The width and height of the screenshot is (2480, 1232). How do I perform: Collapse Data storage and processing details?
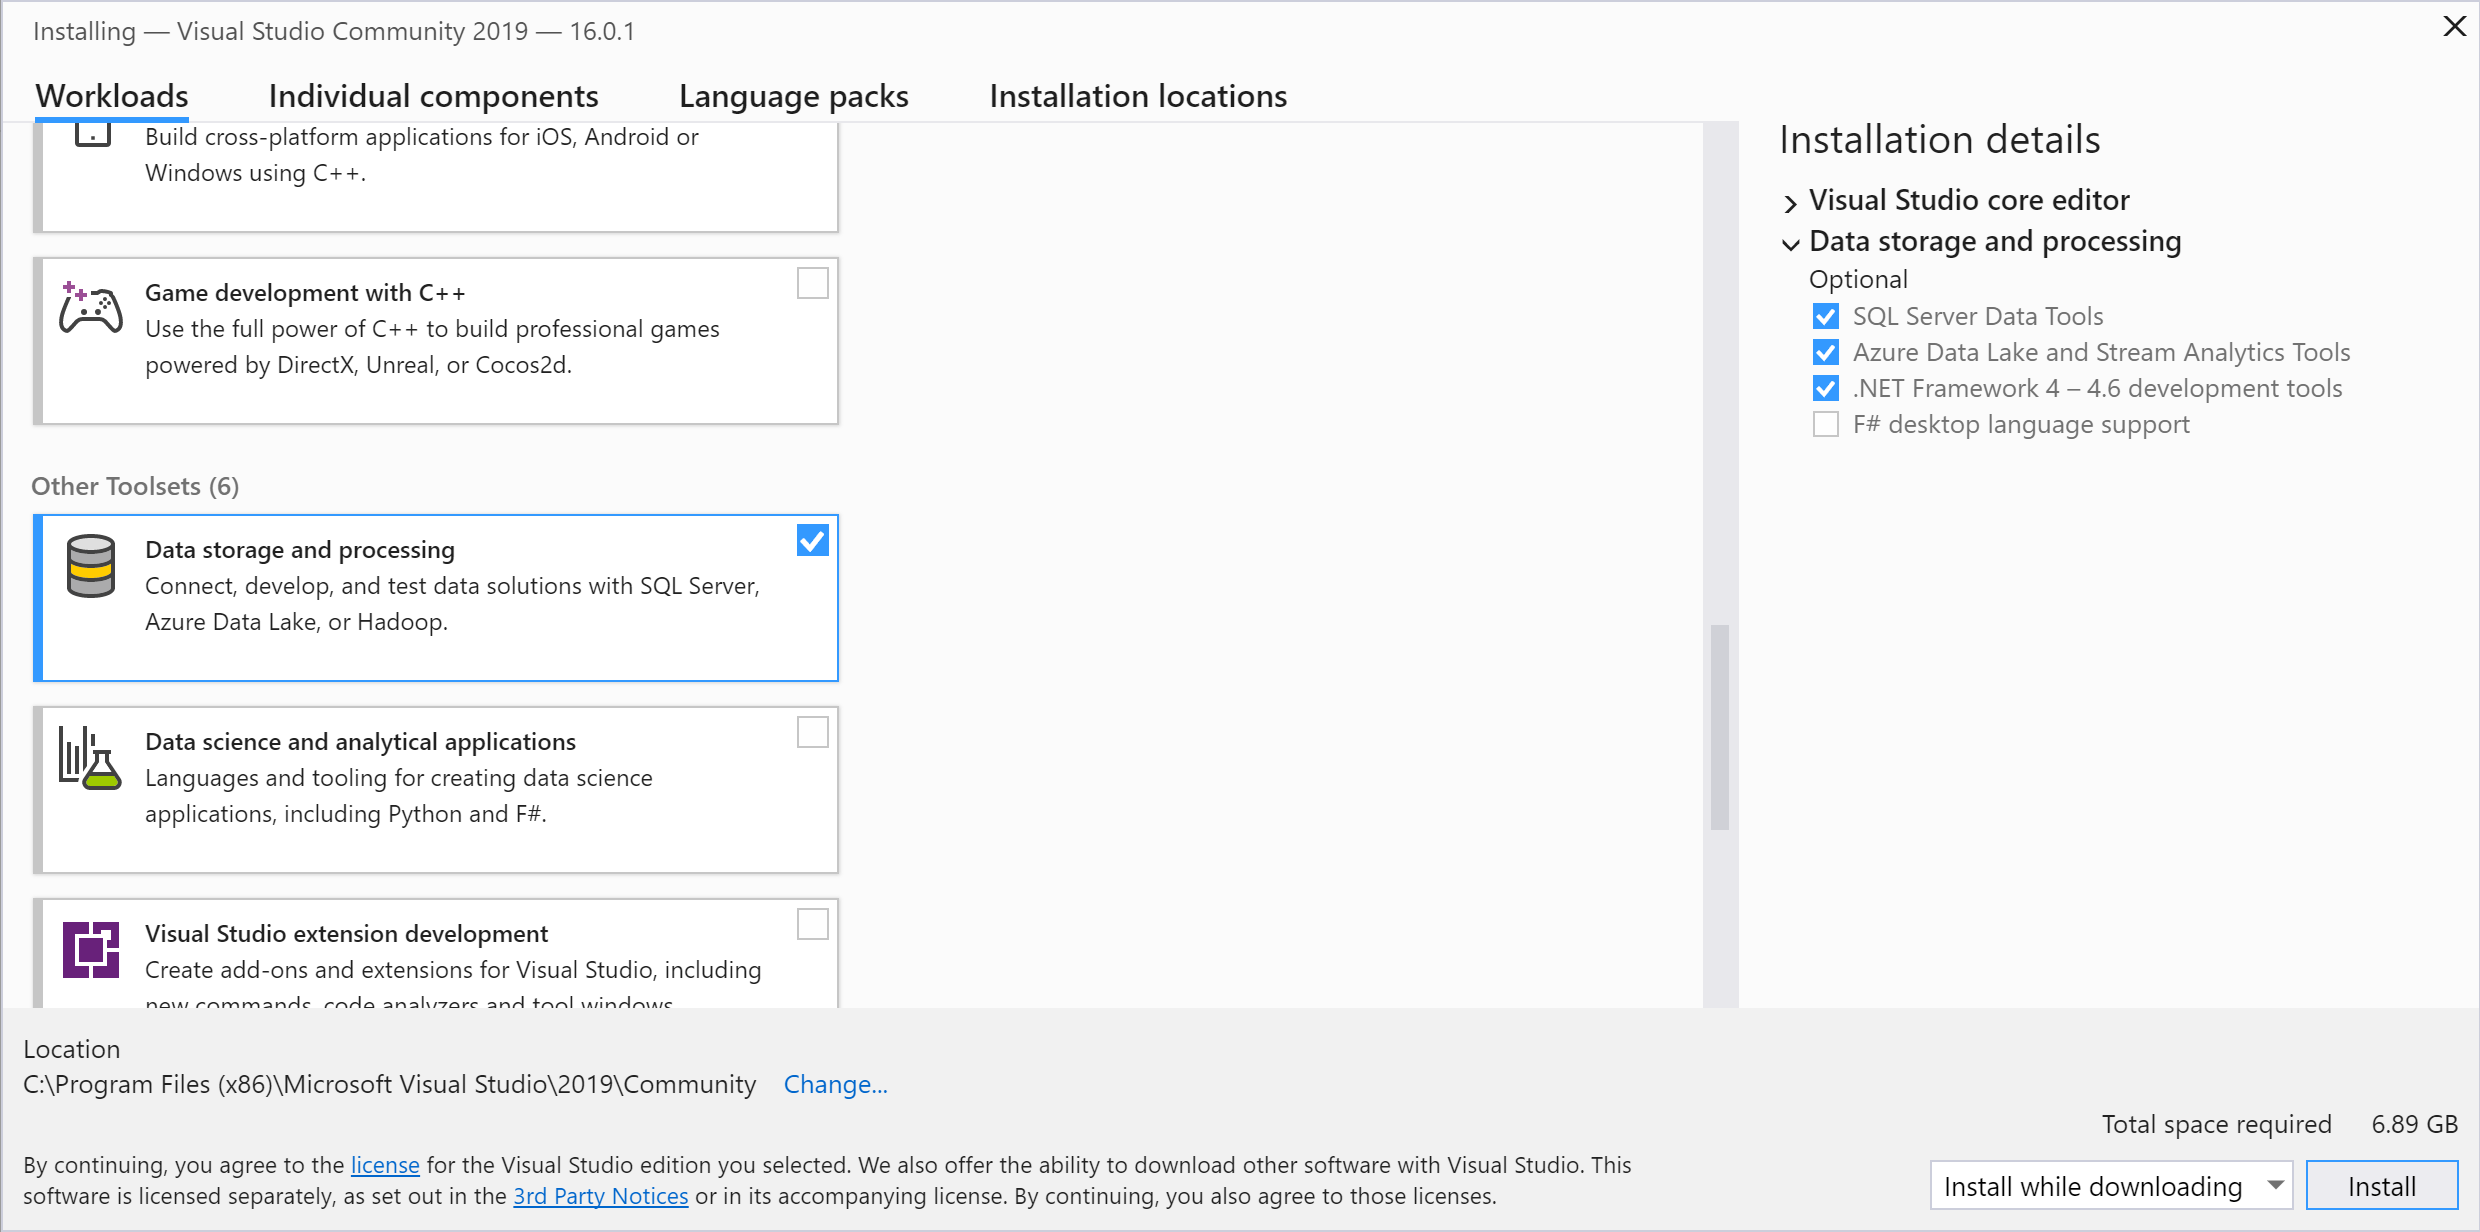coord(1790,243)
